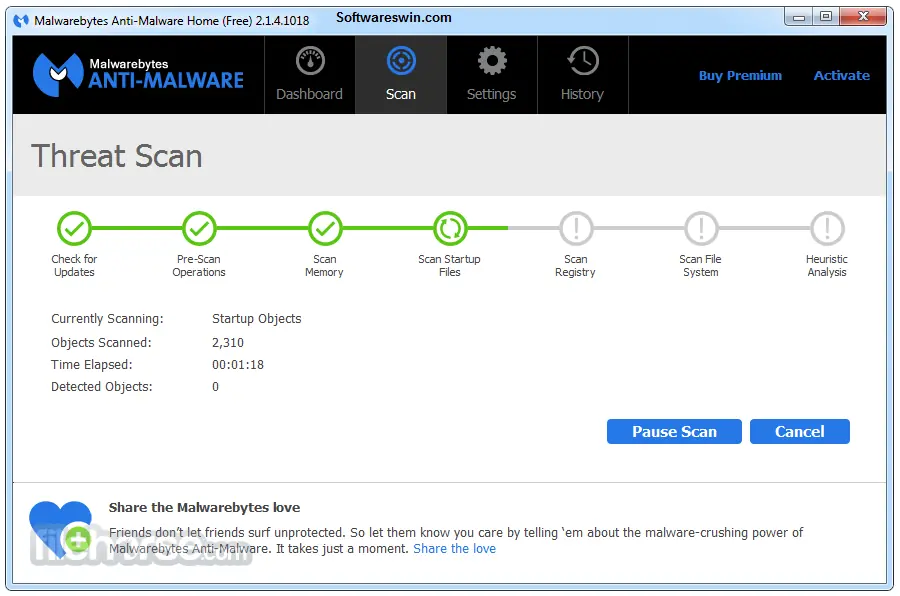Pause the running scan
900x596 pixels.
point(674,431)
